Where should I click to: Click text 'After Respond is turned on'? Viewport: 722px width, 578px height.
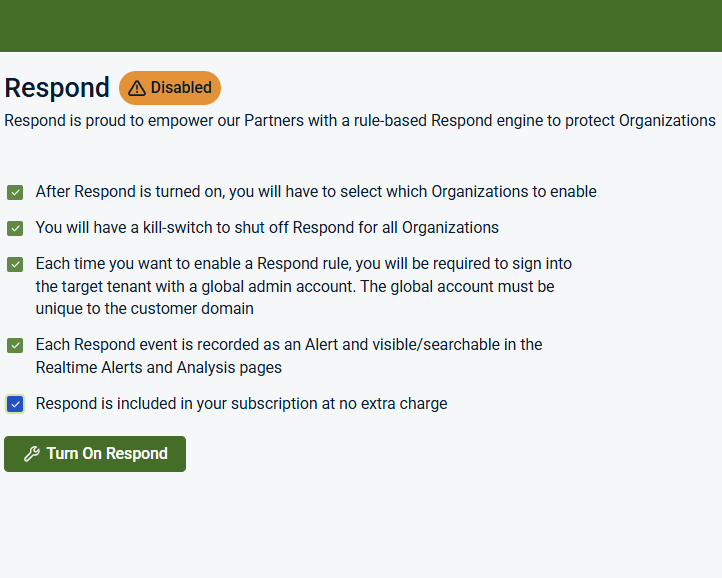point(130,192)
